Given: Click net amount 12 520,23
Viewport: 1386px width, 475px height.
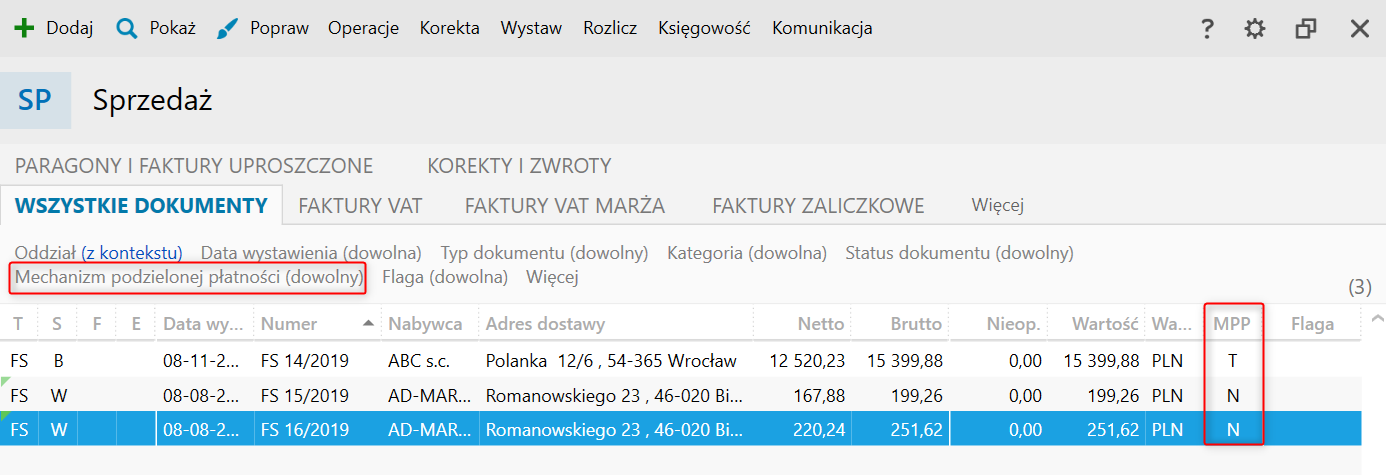Looking at the screenshot, I should pos(807,361).
